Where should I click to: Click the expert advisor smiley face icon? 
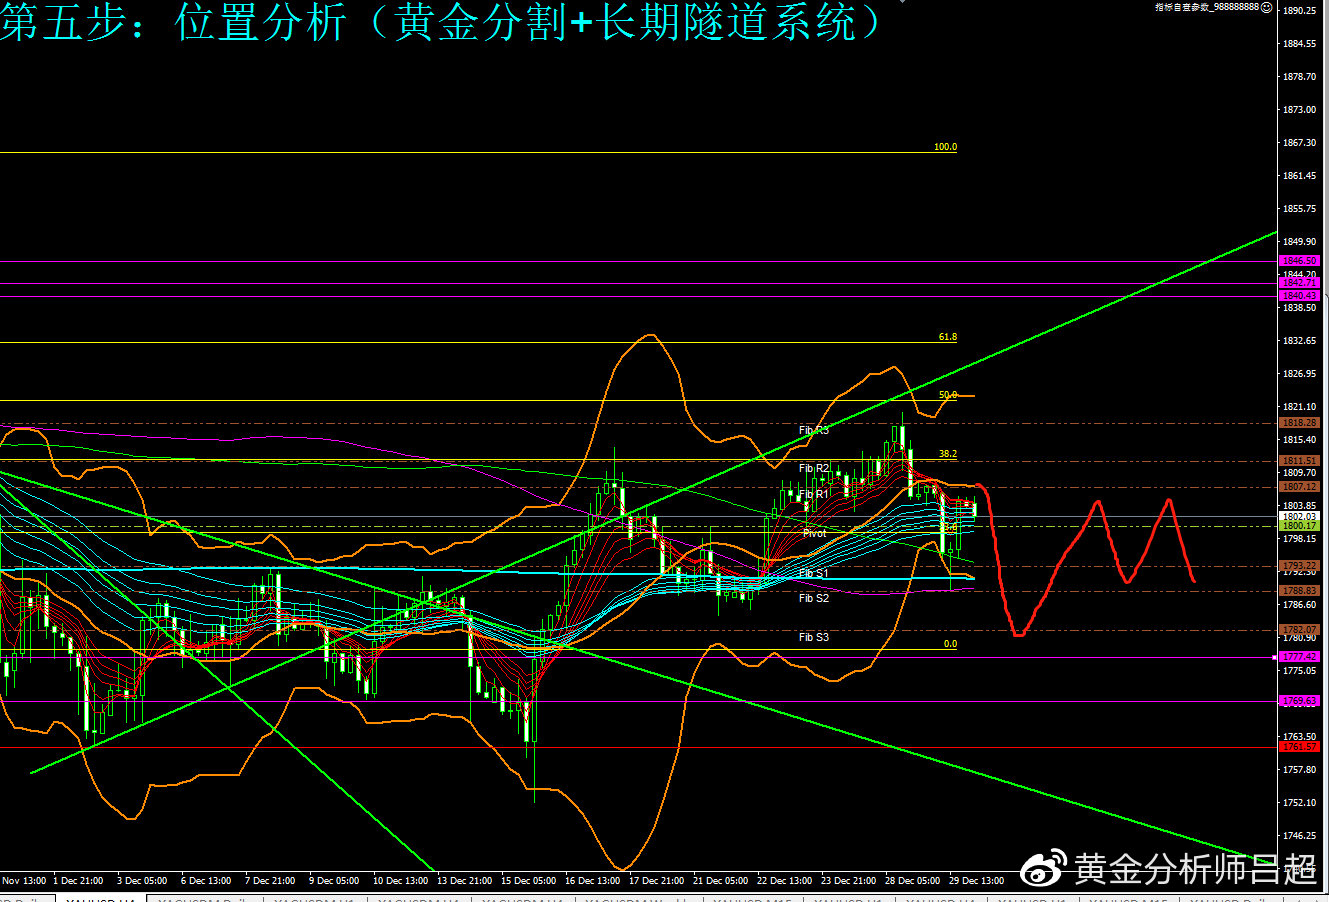pos(1266,7)
